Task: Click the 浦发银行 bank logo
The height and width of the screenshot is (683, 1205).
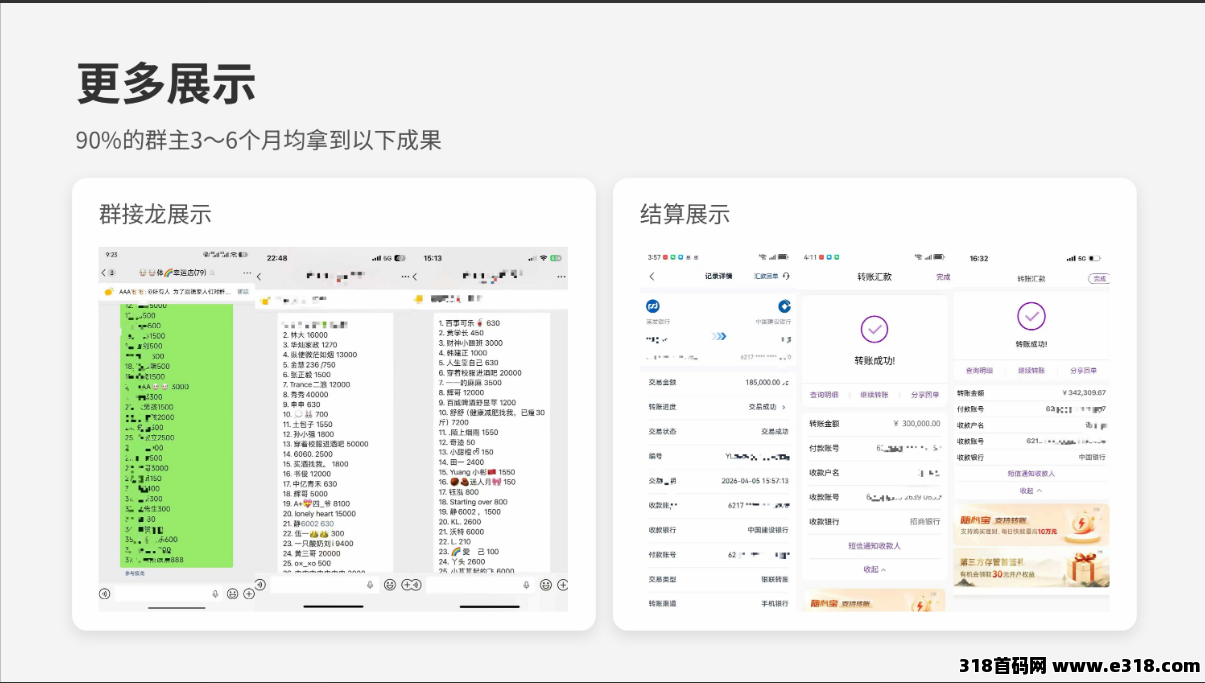Action: pyautogui.click(x=653, y=306)
